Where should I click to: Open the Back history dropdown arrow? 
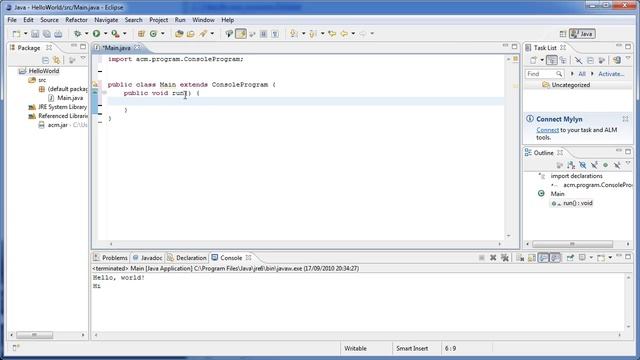click(353, 34)
